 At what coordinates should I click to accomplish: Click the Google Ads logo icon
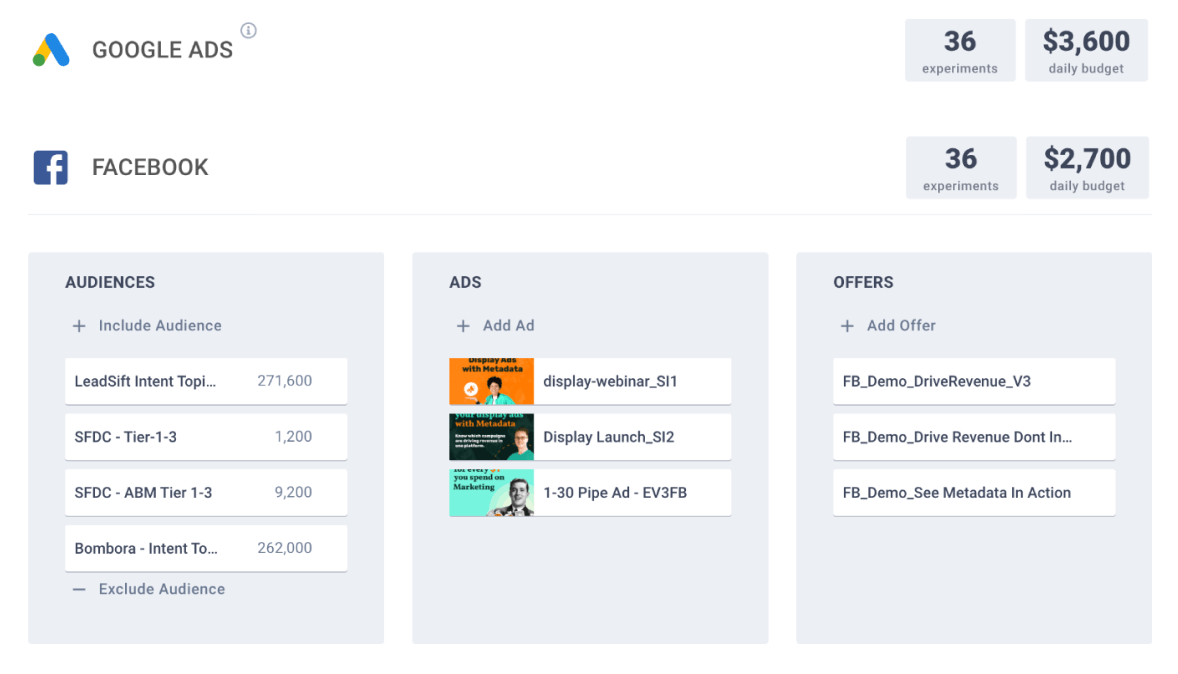coord(51,50)
